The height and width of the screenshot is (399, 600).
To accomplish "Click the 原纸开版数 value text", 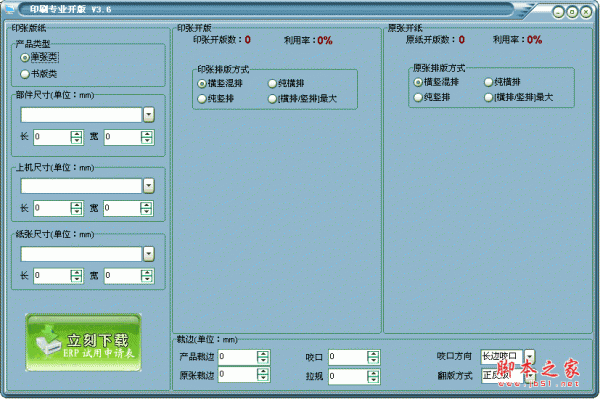I will point(461,40).
